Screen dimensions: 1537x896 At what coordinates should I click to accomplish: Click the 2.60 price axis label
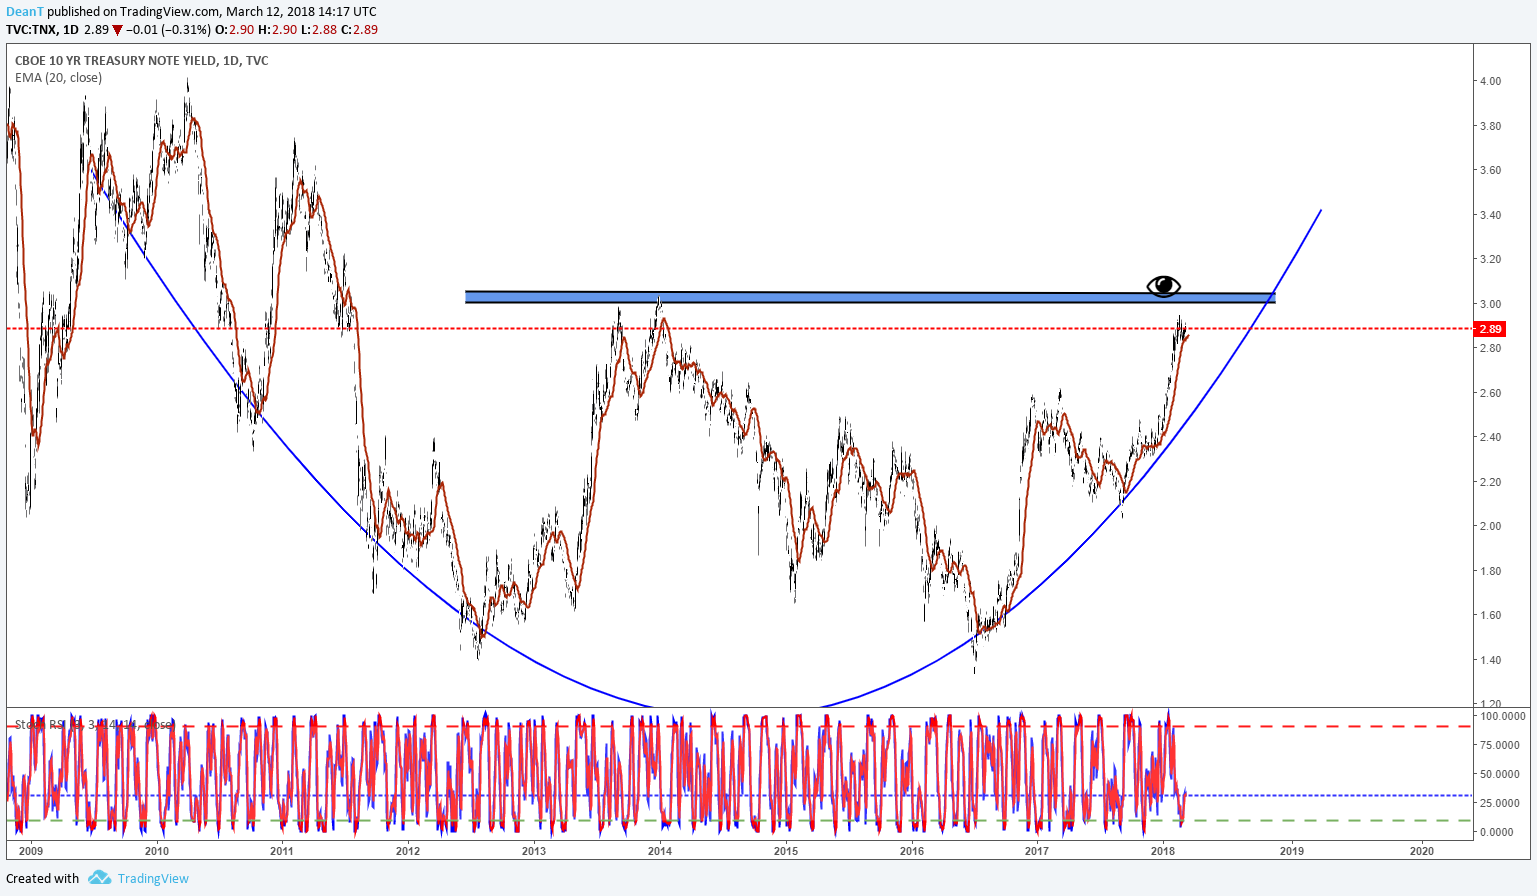(1490, 393)
